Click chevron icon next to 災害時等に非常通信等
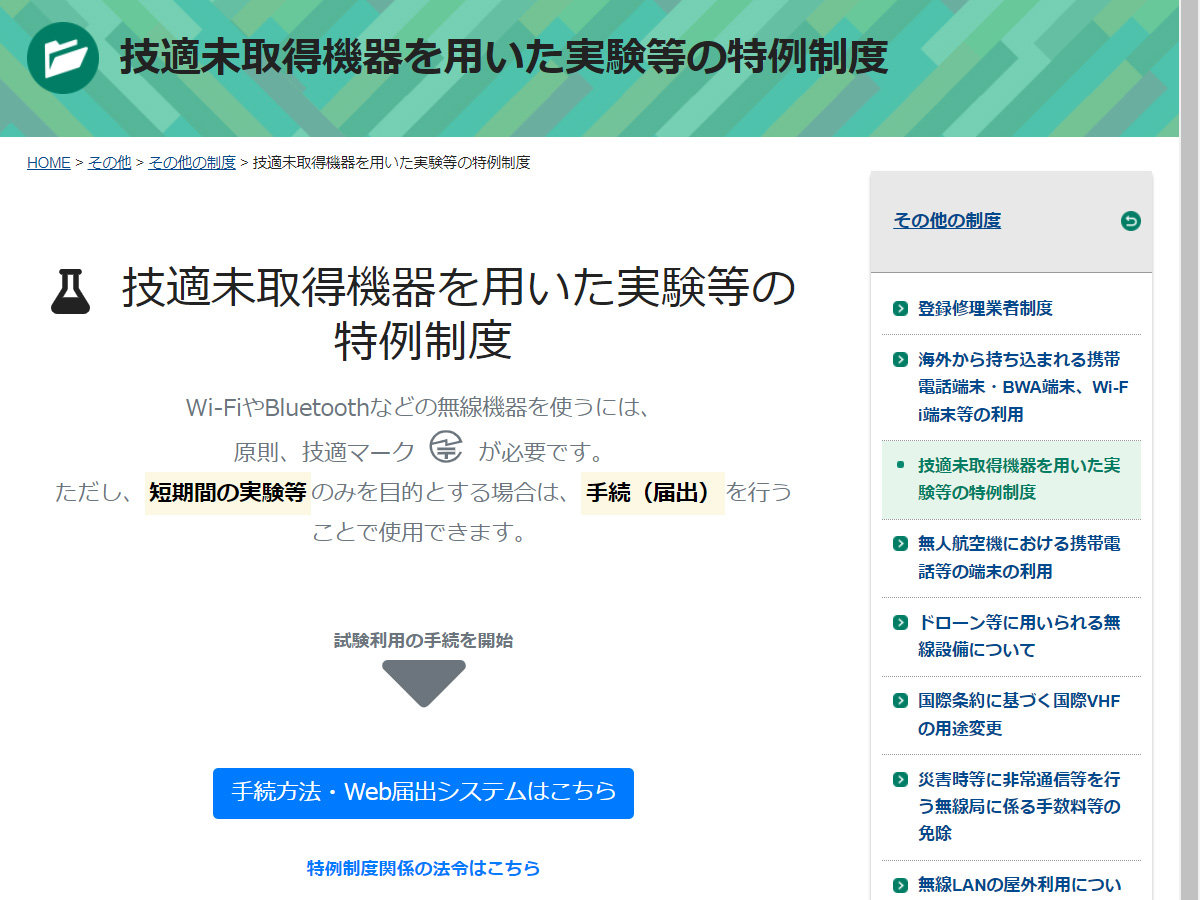The image size is (1200, 900). (x=900, y=779)
